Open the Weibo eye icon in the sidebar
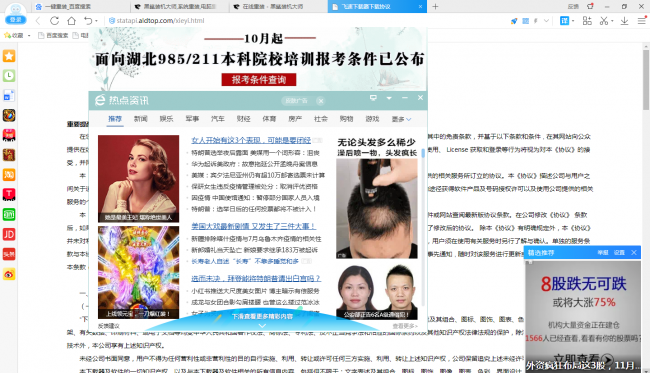This screenshot has height=373, width=650. point(9,274)
